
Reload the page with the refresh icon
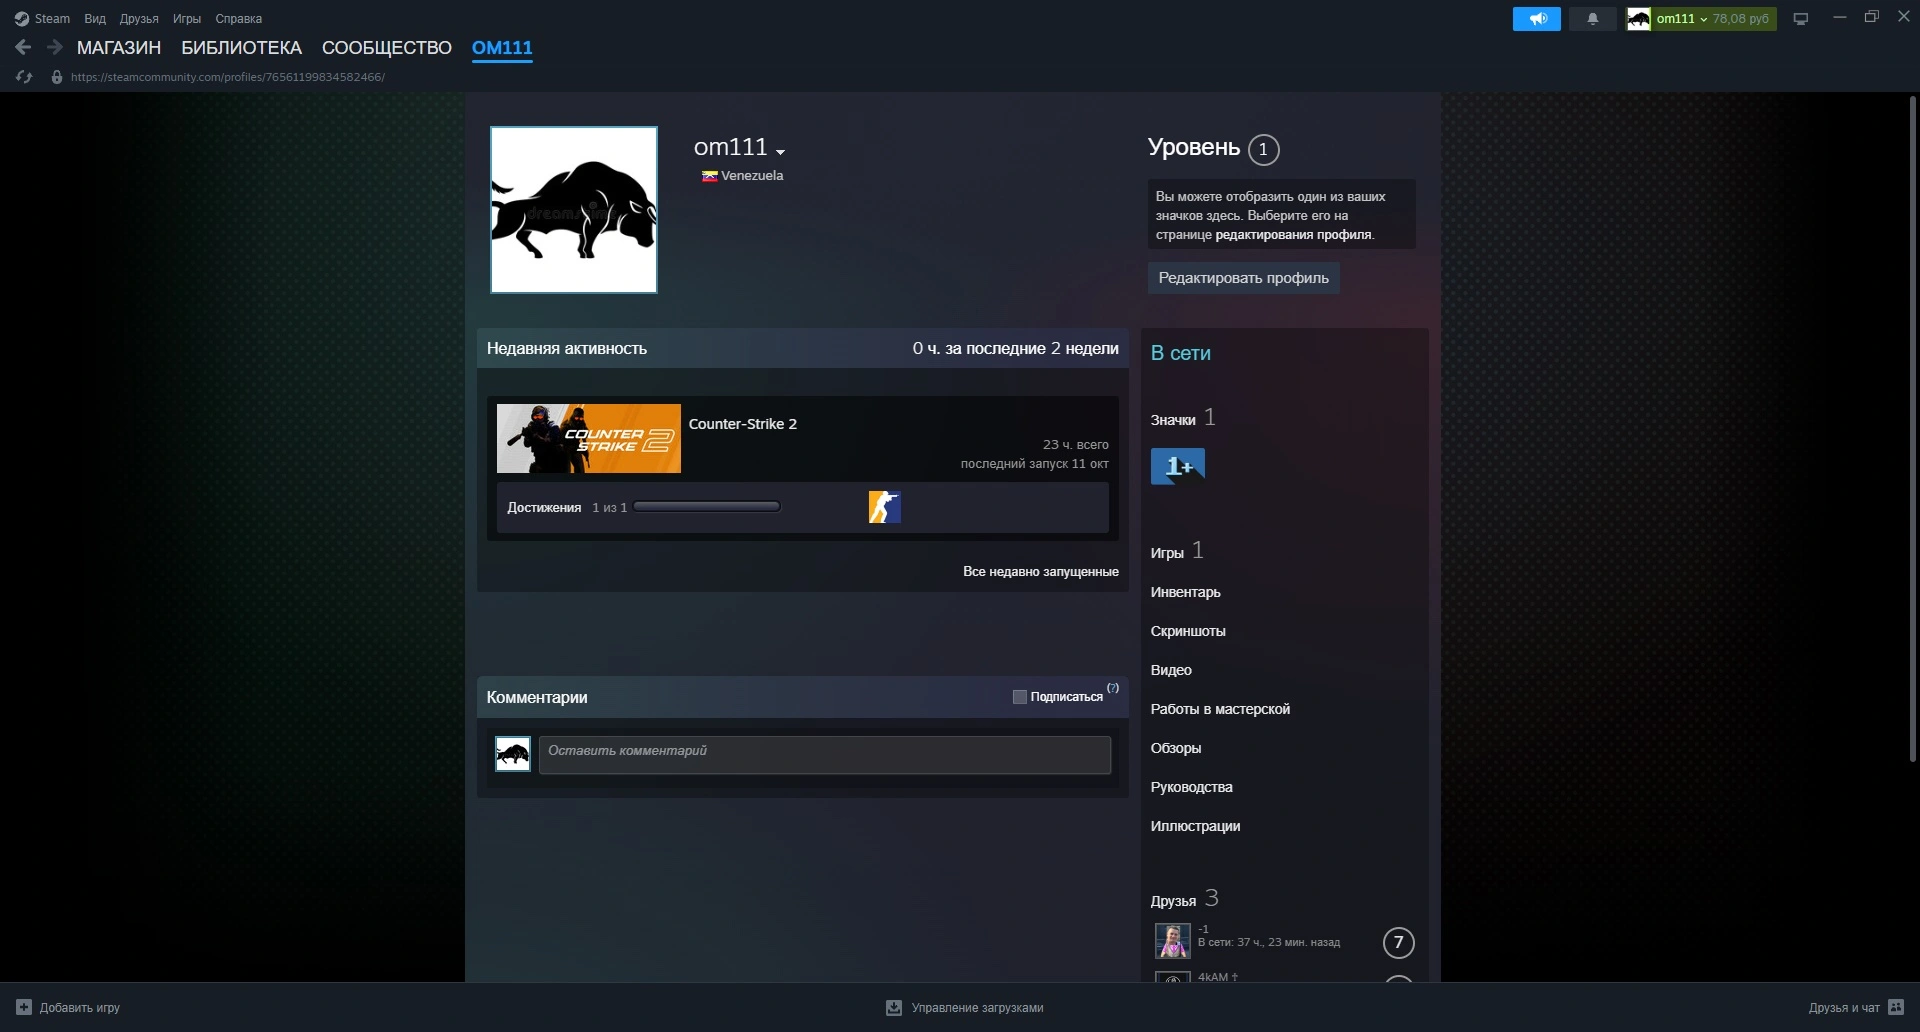pos(24,77)
